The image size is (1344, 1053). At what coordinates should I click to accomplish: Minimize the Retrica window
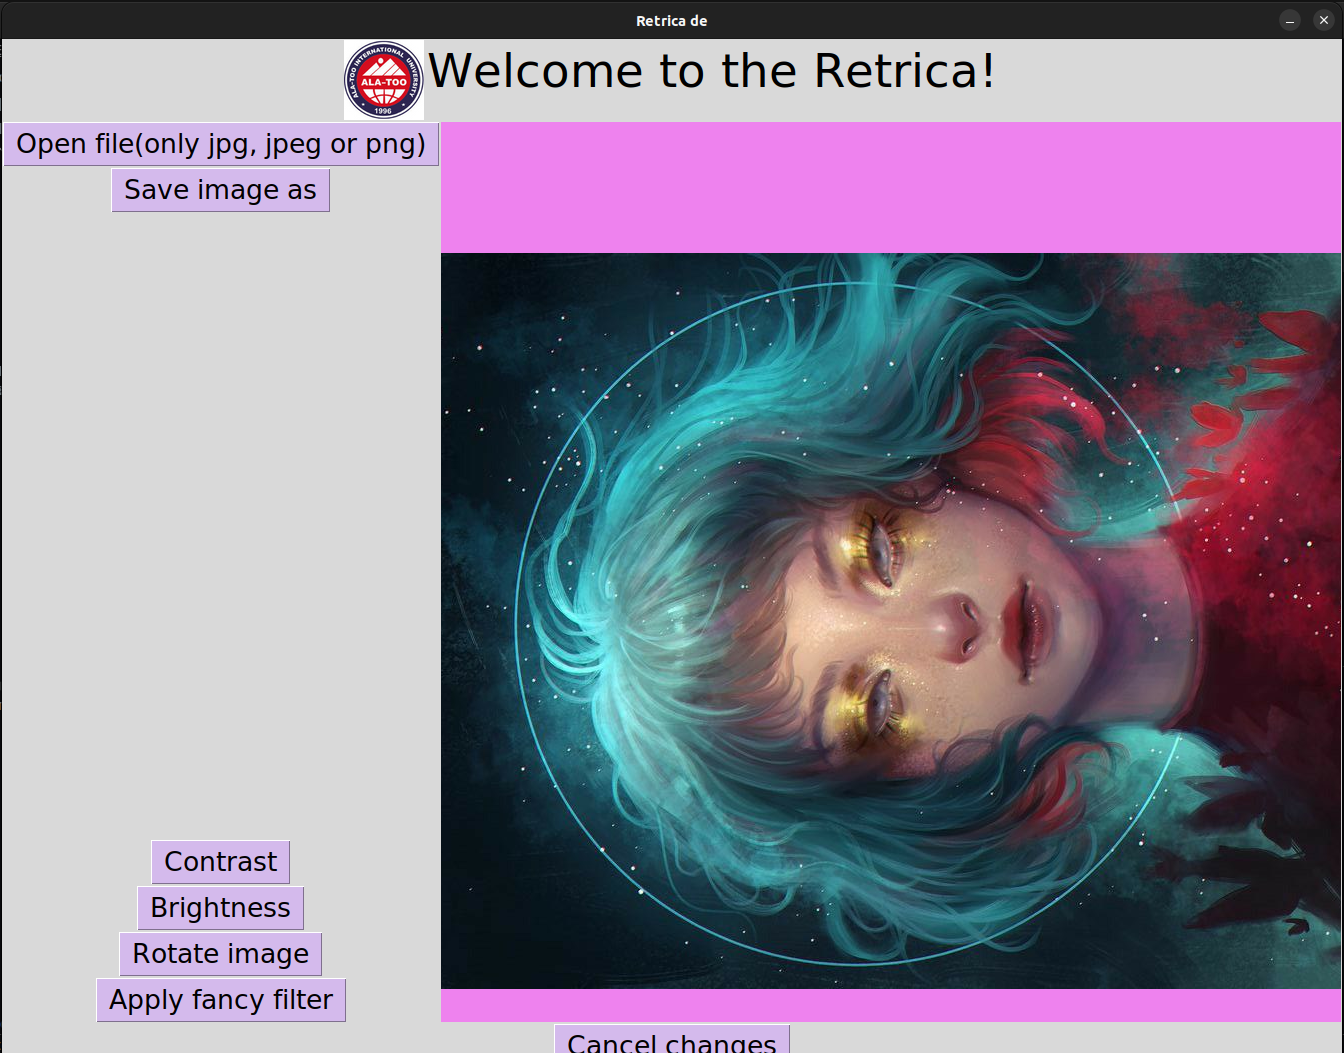[x=1289, y=19]
